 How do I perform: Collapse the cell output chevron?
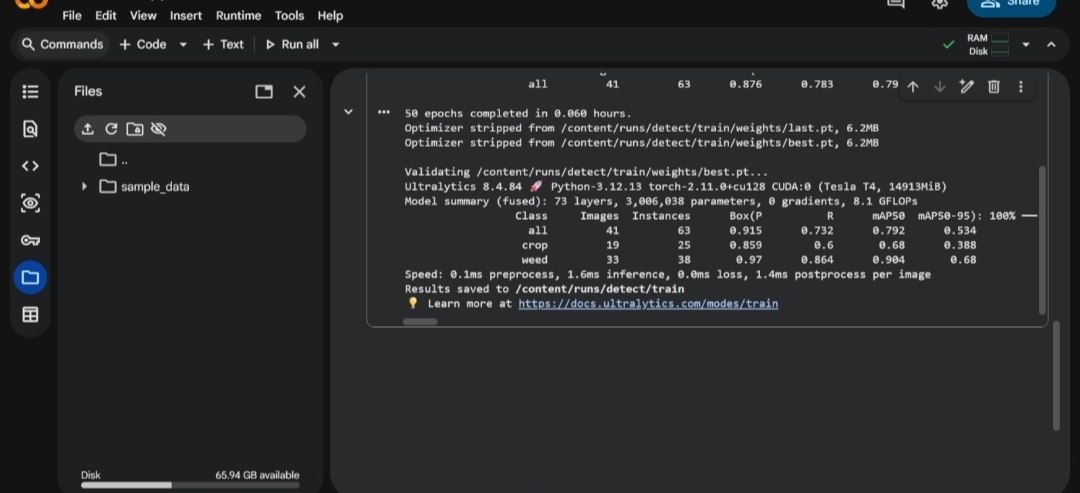click(x=349, y=112)
